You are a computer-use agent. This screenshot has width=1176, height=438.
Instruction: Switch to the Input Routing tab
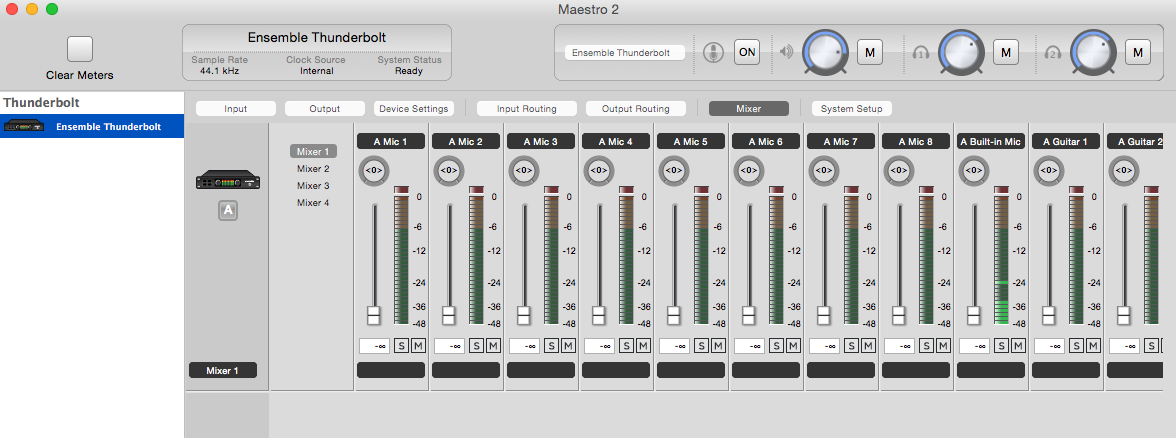point(526,108)
